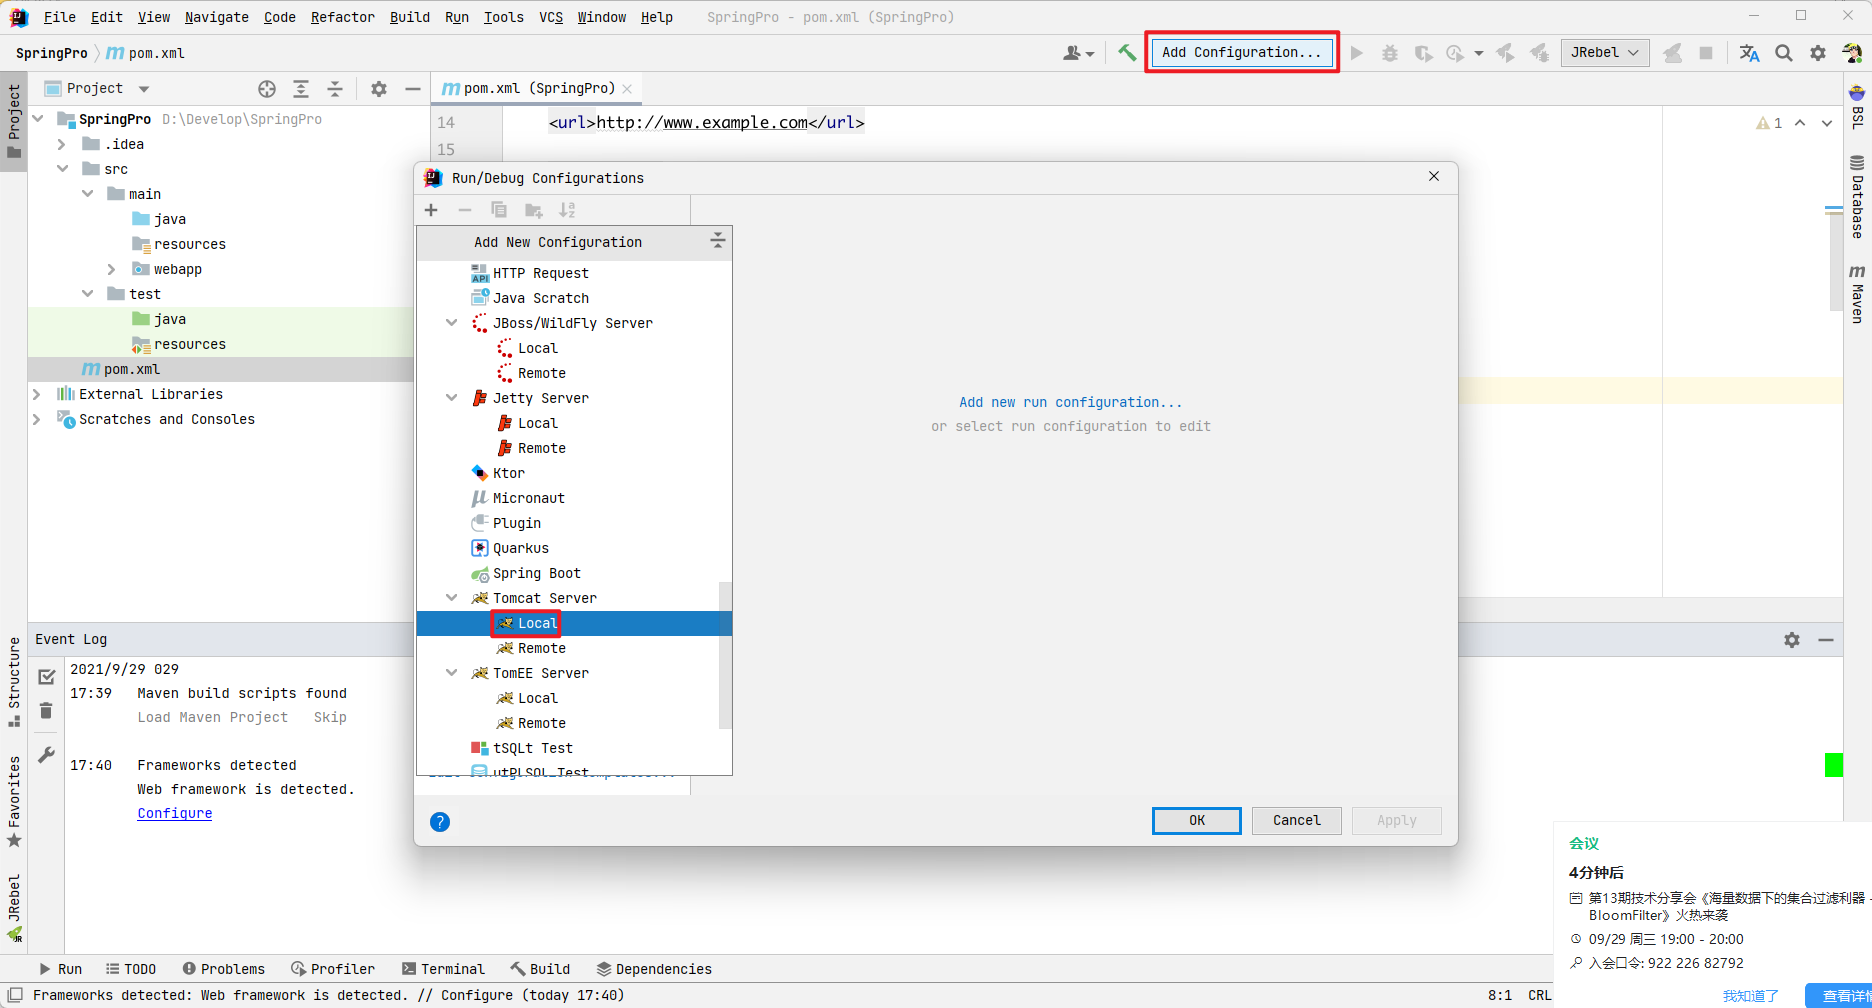The image size is (1872, 1008).
Task: Open the Refactor menu
Action: 342,17
